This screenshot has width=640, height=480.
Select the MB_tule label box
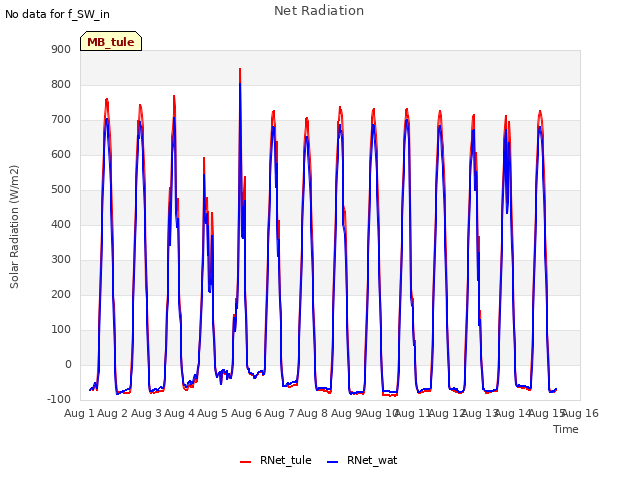(x=111, y=41)
